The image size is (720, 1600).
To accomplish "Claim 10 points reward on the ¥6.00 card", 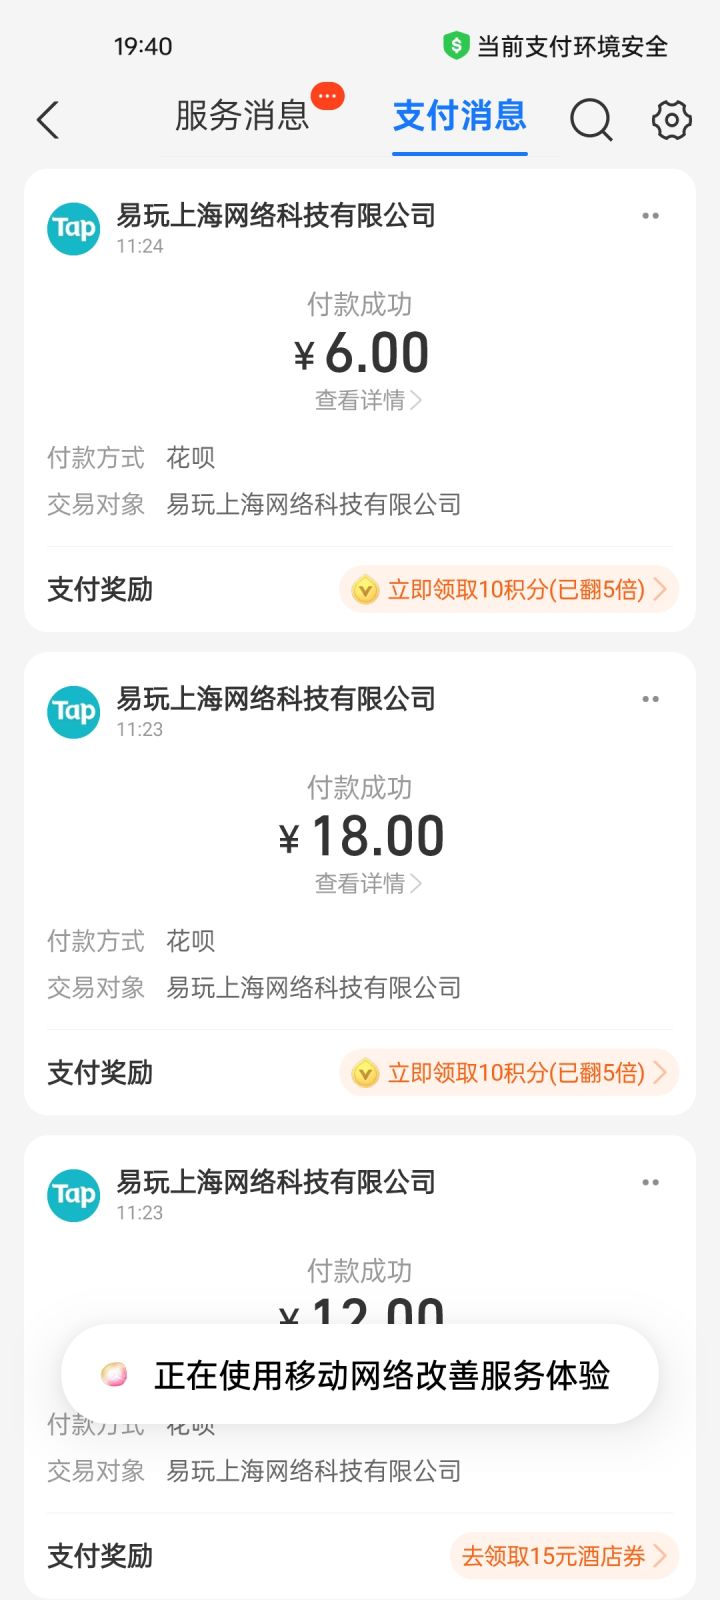I will click(509, 589).
